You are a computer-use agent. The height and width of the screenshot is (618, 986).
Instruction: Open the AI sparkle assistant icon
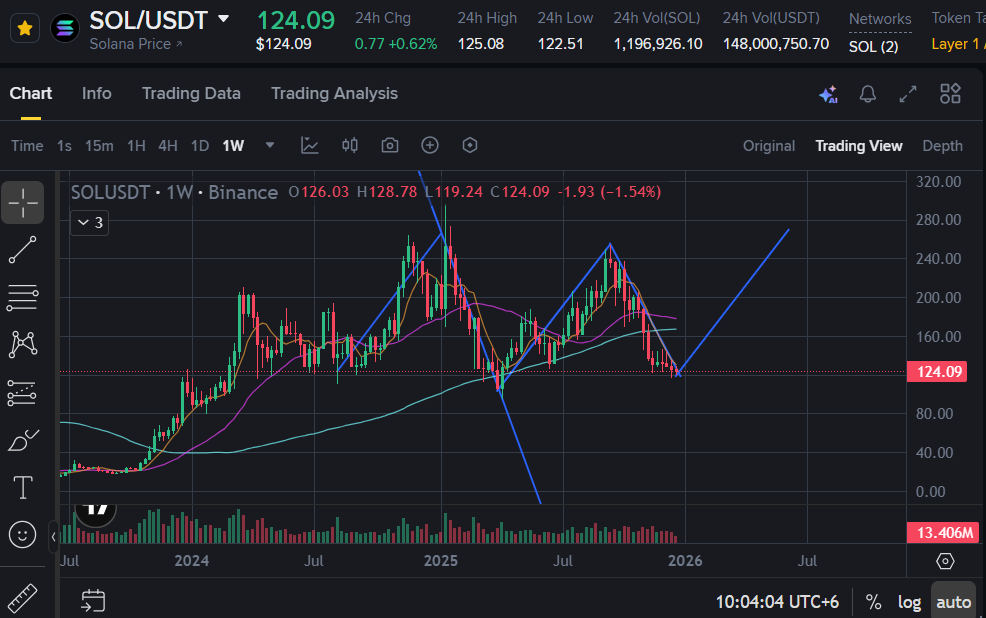(828, 94)
